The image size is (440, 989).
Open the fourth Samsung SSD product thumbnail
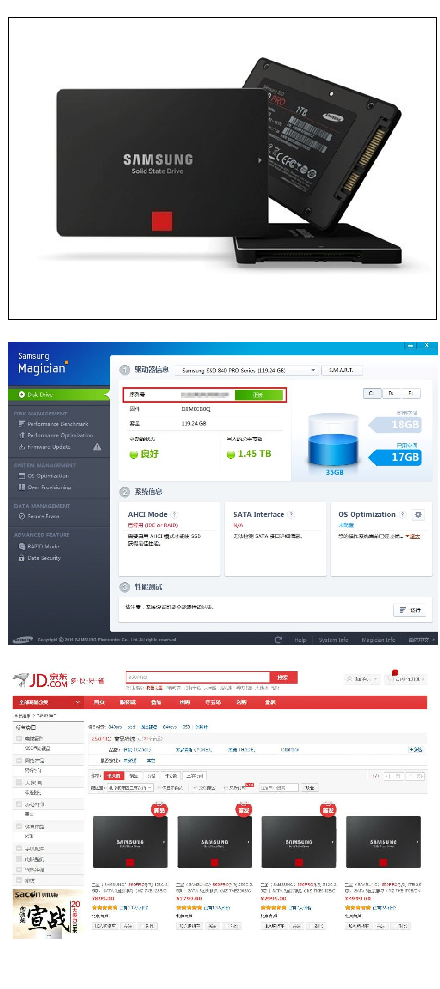(x=383, y=841)
